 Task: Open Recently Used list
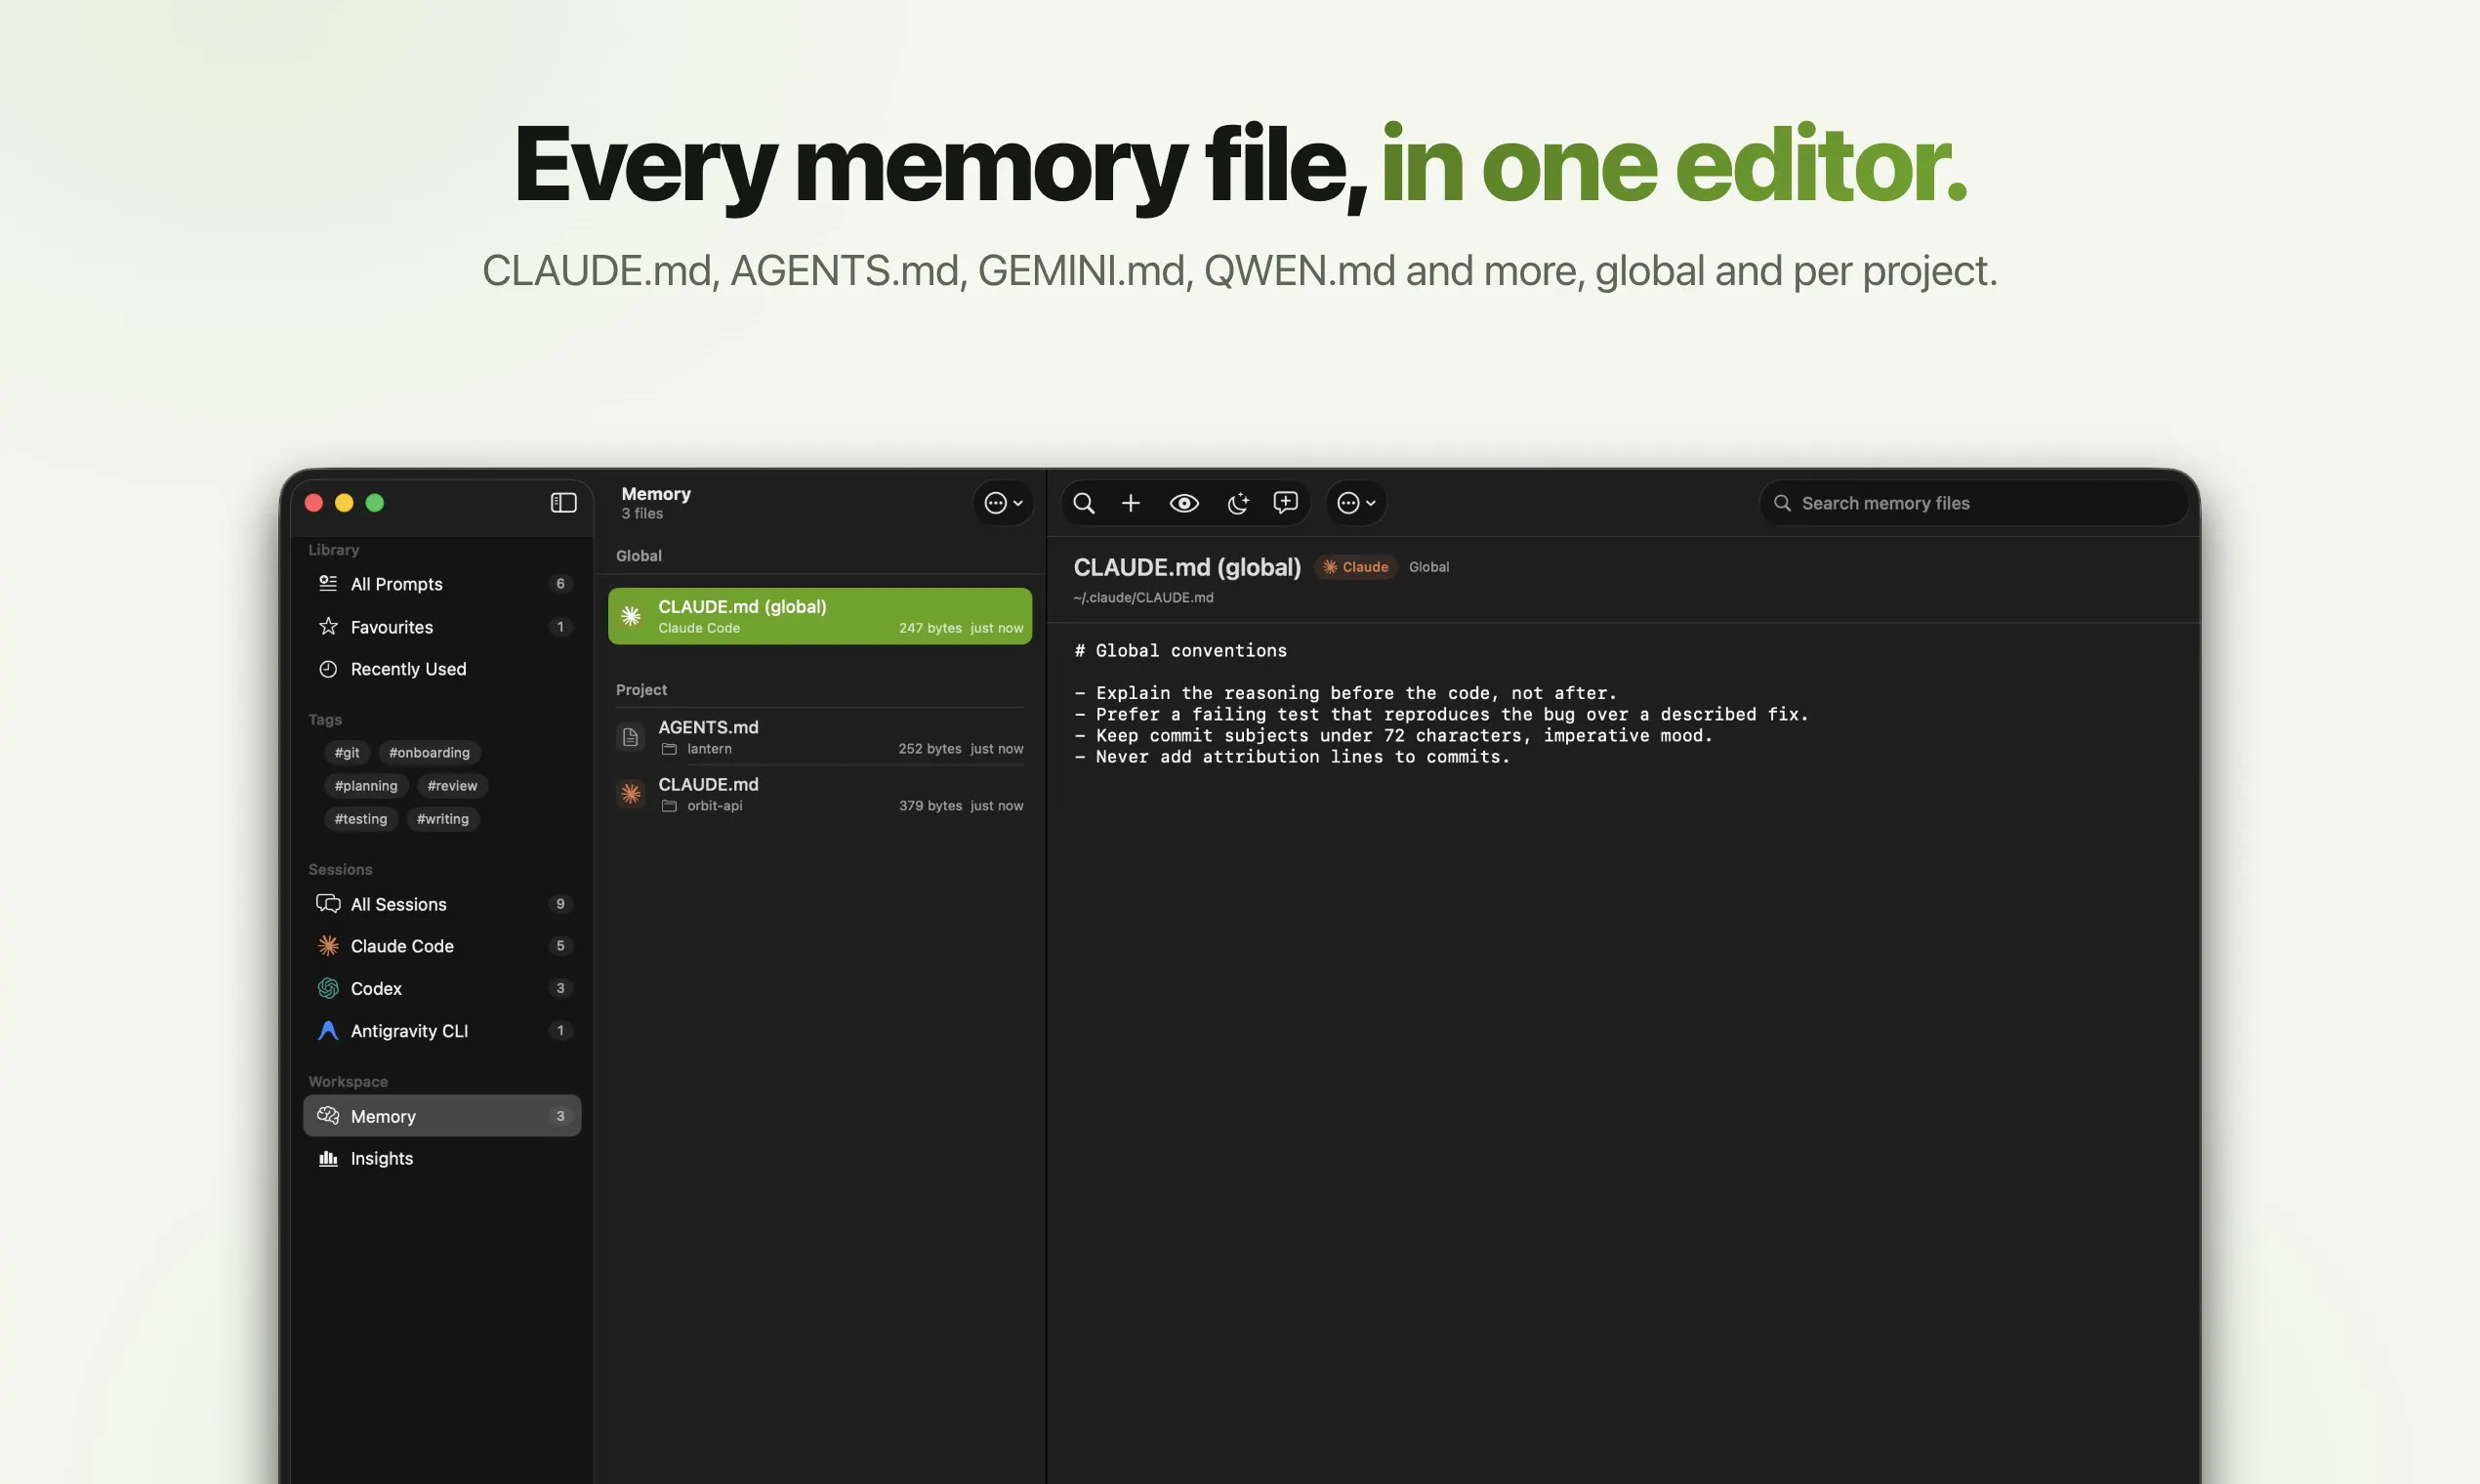pyautogui.click(x=442, y=669)
